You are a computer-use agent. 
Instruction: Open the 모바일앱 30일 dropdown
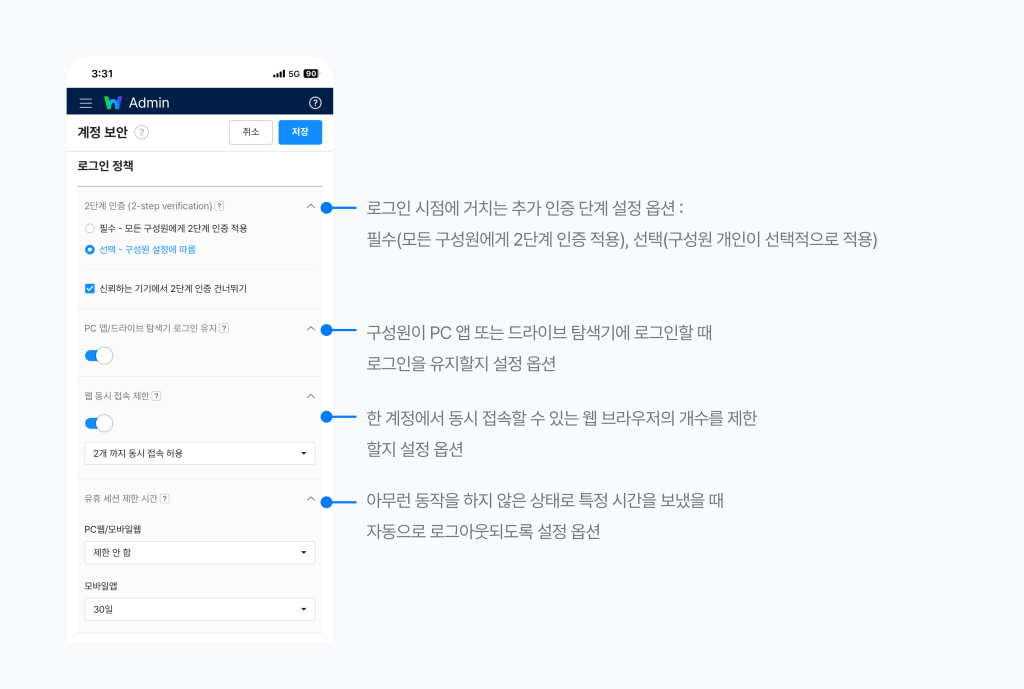click(x=199, y=608)
